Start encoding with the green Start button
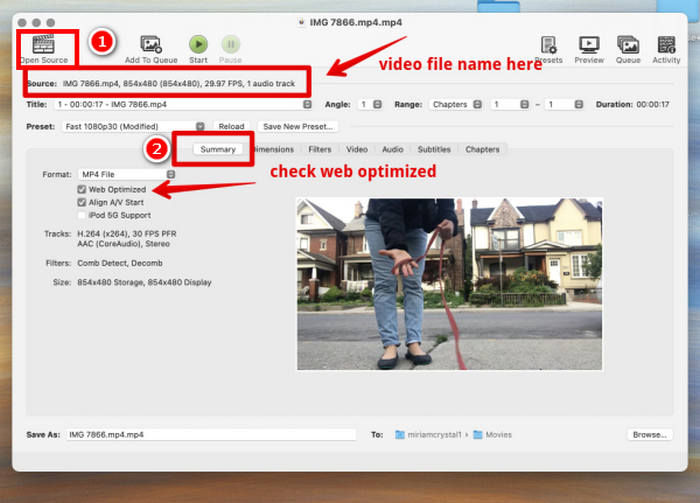The image size is (700, 503). [x=198, y=44]
